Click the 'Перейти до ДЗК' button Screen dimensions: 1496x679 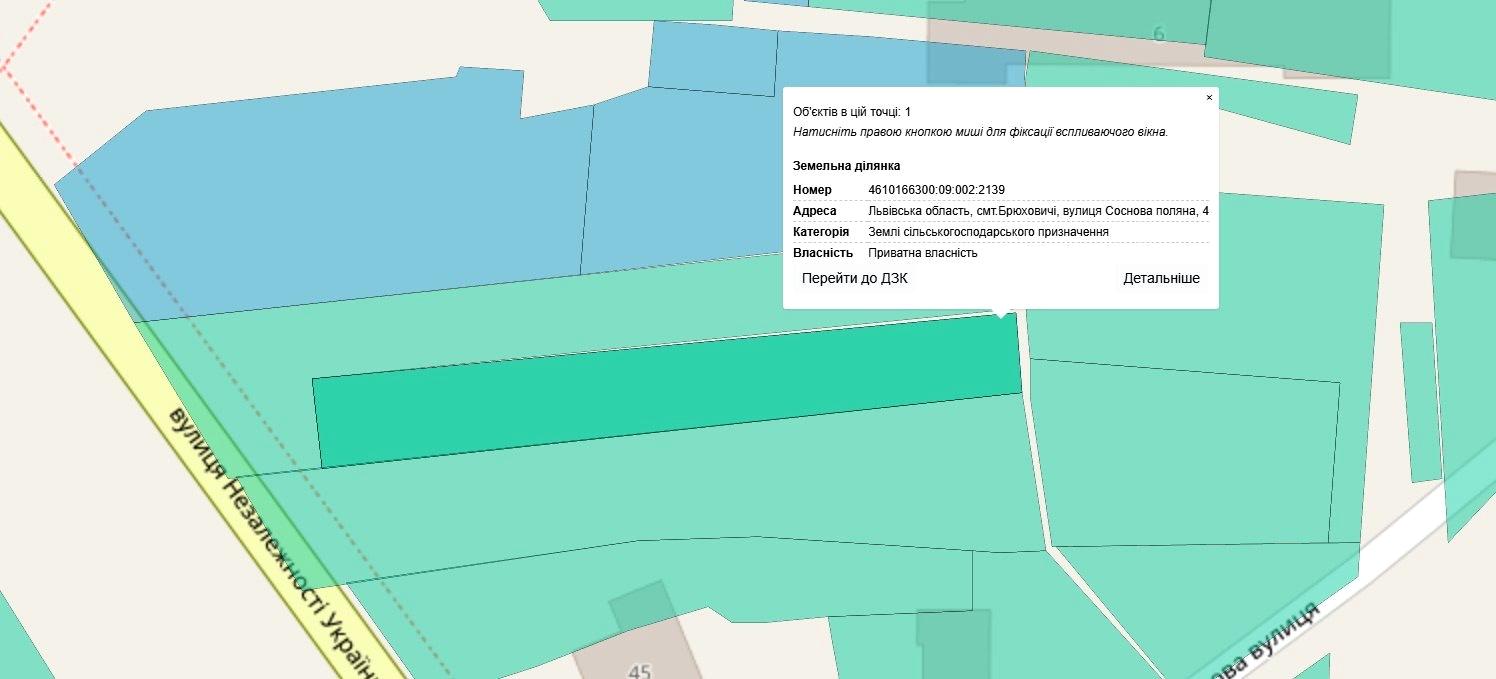[x=854, y=279]
